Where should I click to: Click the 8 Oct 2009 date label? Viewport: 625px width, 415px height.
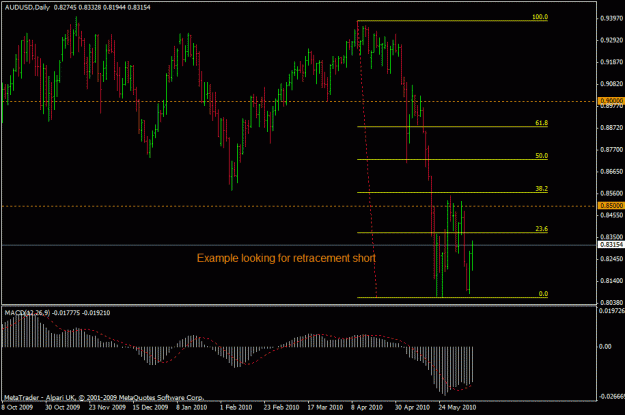[x=17, y=407]
